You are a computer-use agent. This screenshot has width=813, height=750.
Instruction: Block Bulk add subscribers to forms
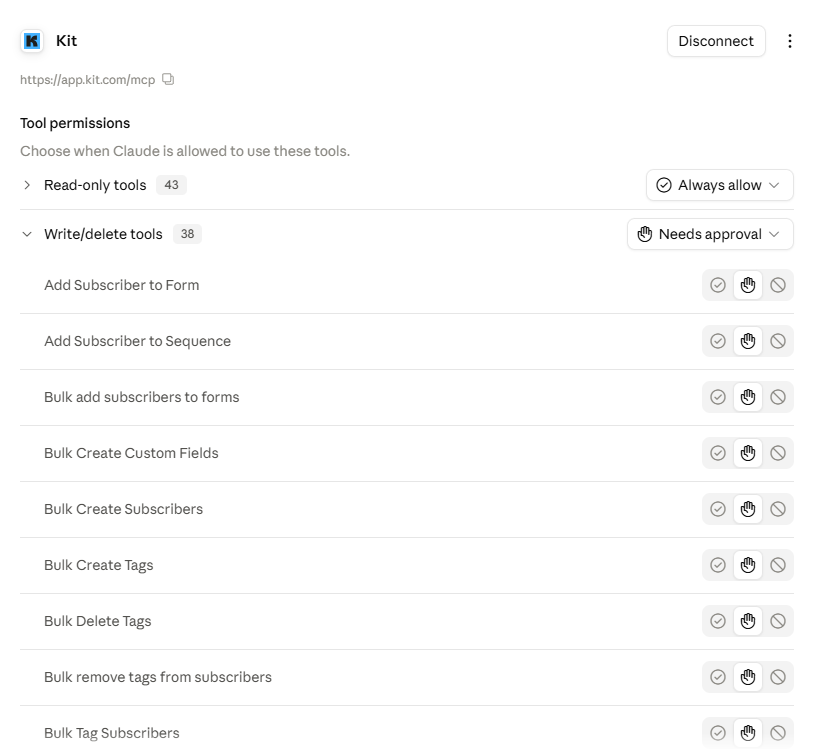[778, 397]
